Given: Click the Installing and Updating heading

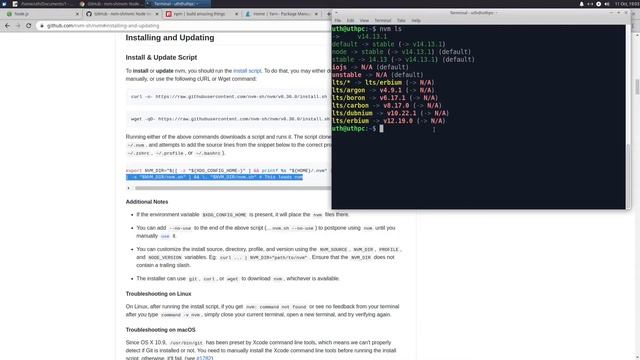Looking at the screenshot, I should (x=170, y=38).
